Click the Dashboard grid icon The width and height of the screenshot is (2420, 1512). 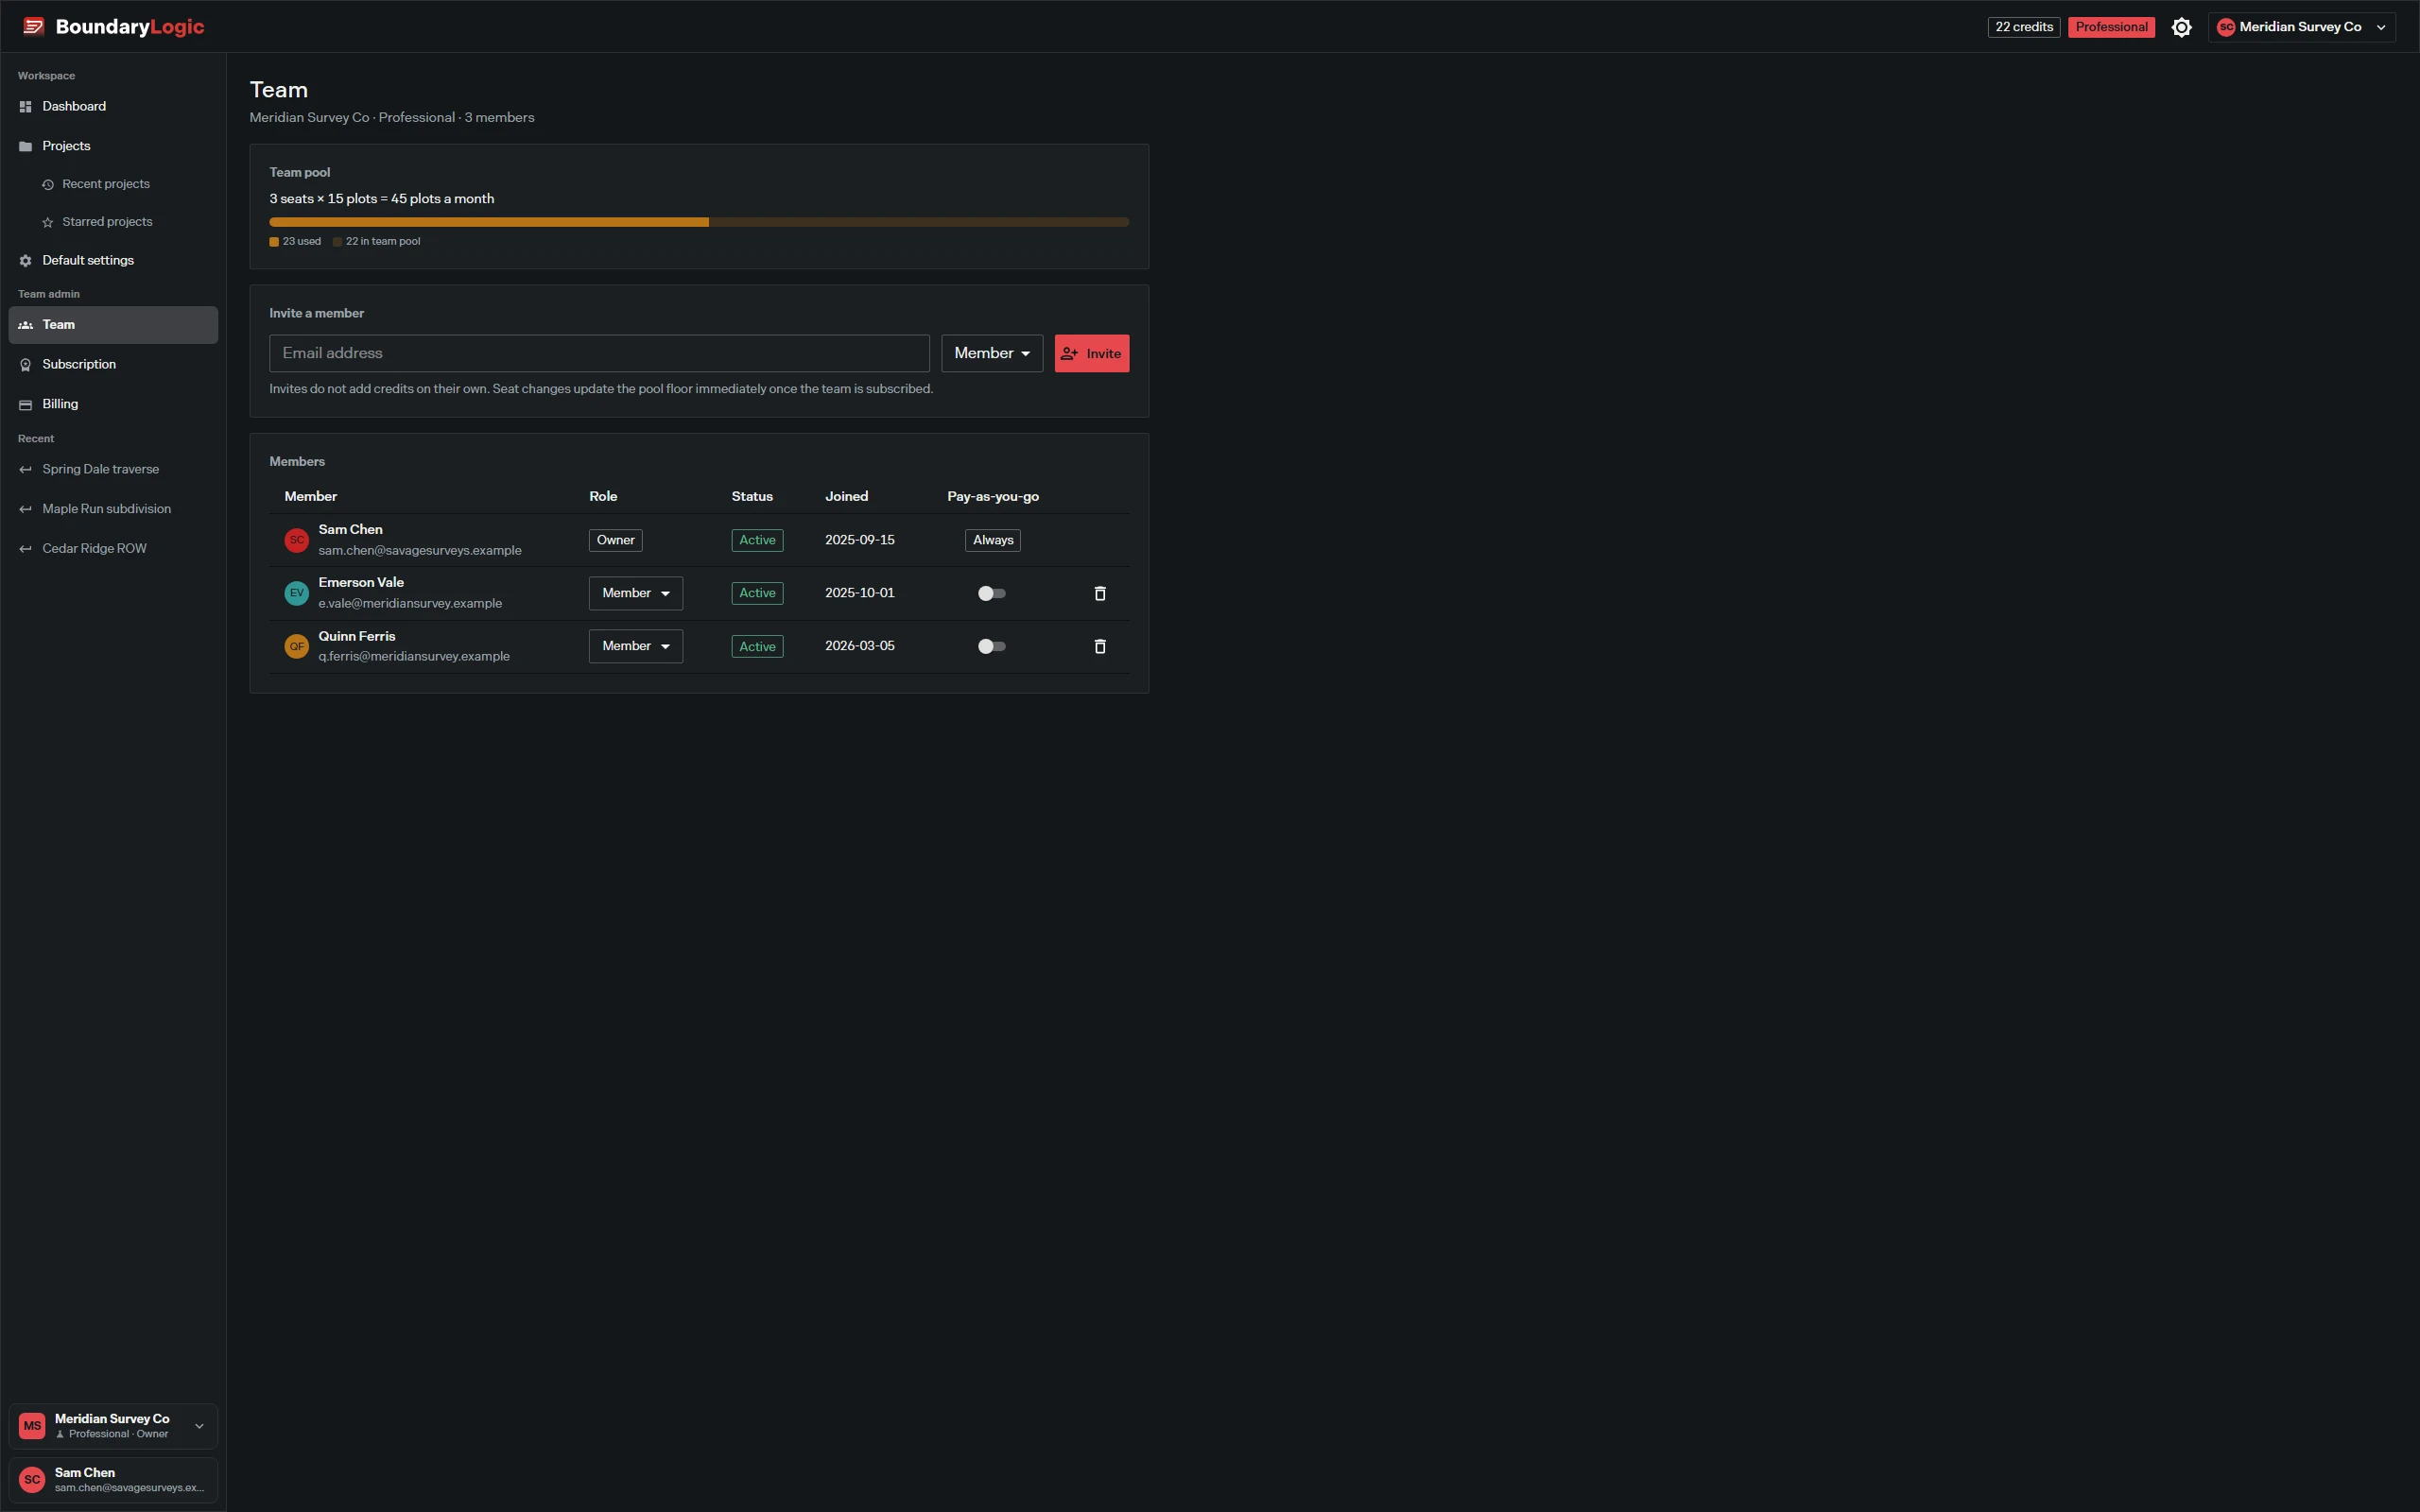tap(26, 106)
